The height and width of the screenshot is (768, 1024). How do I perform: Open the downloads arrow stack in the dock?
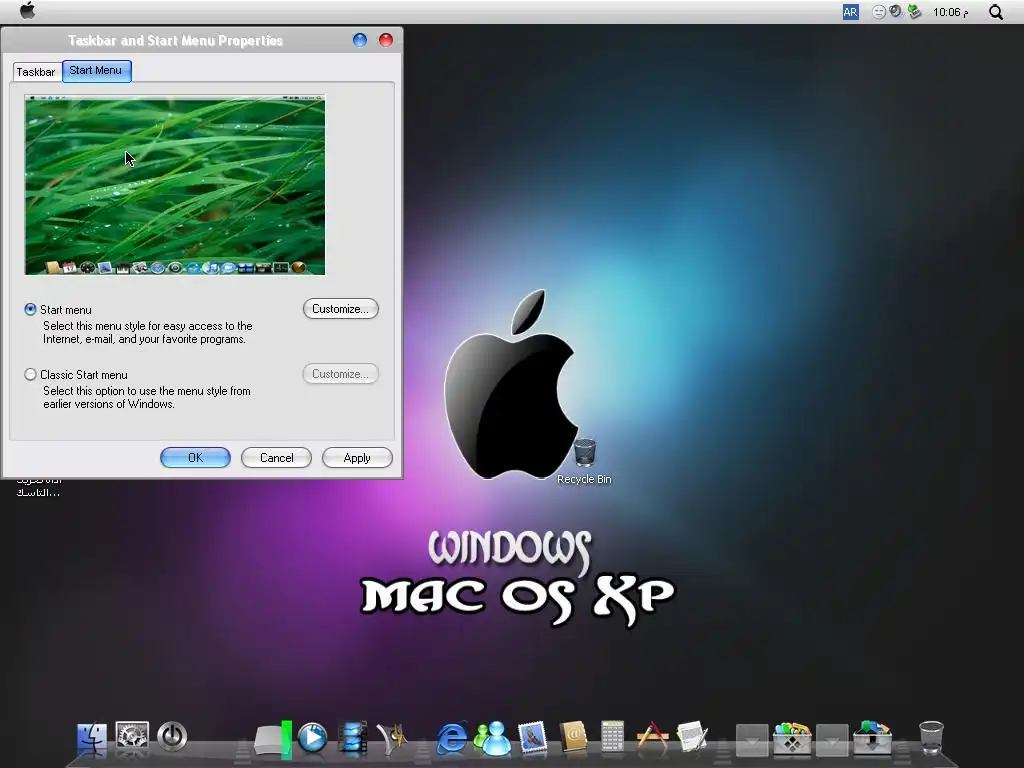[x=872, y=739]
